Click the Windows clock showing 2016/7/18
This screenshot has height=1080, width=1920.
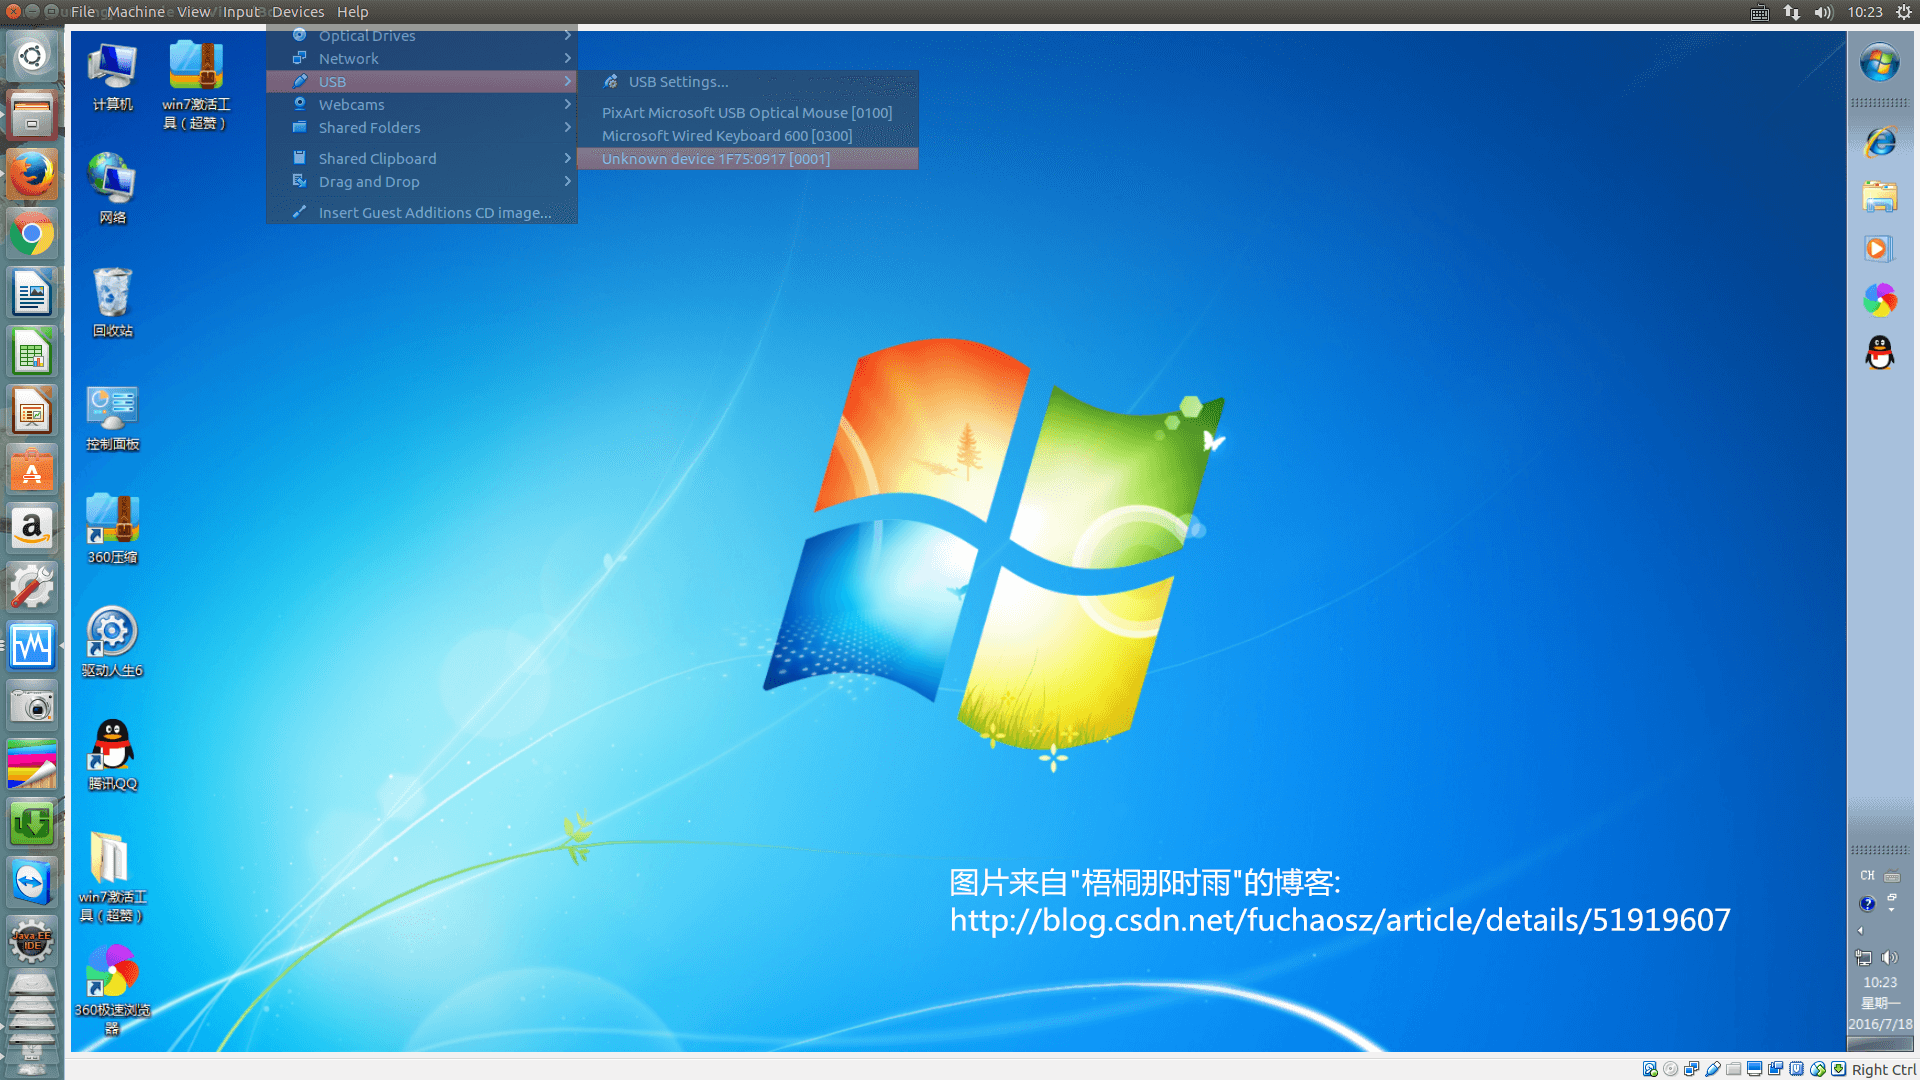tap(1880, 1003)
